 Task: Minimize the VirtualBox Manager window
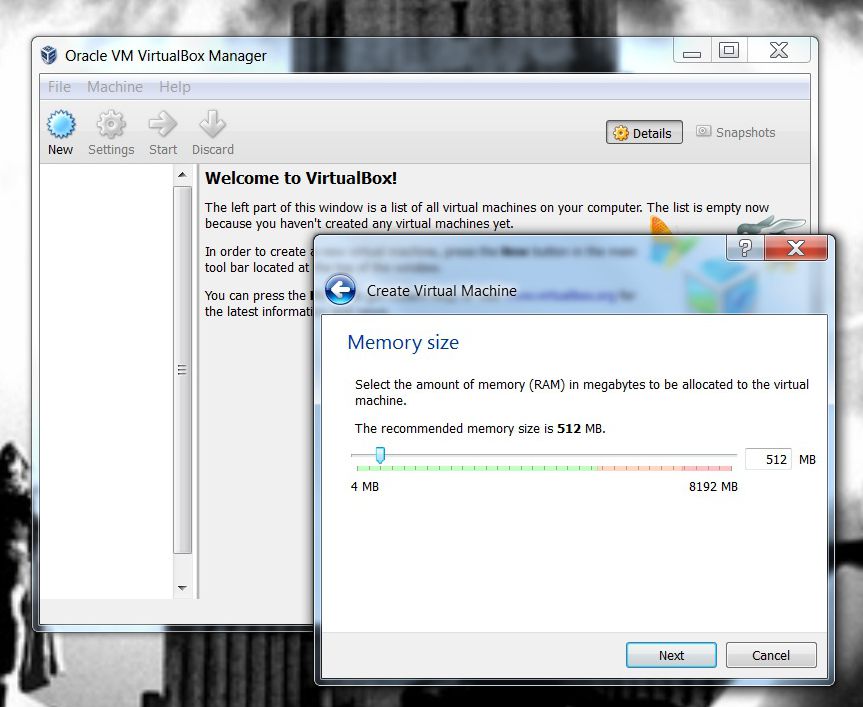692,51
